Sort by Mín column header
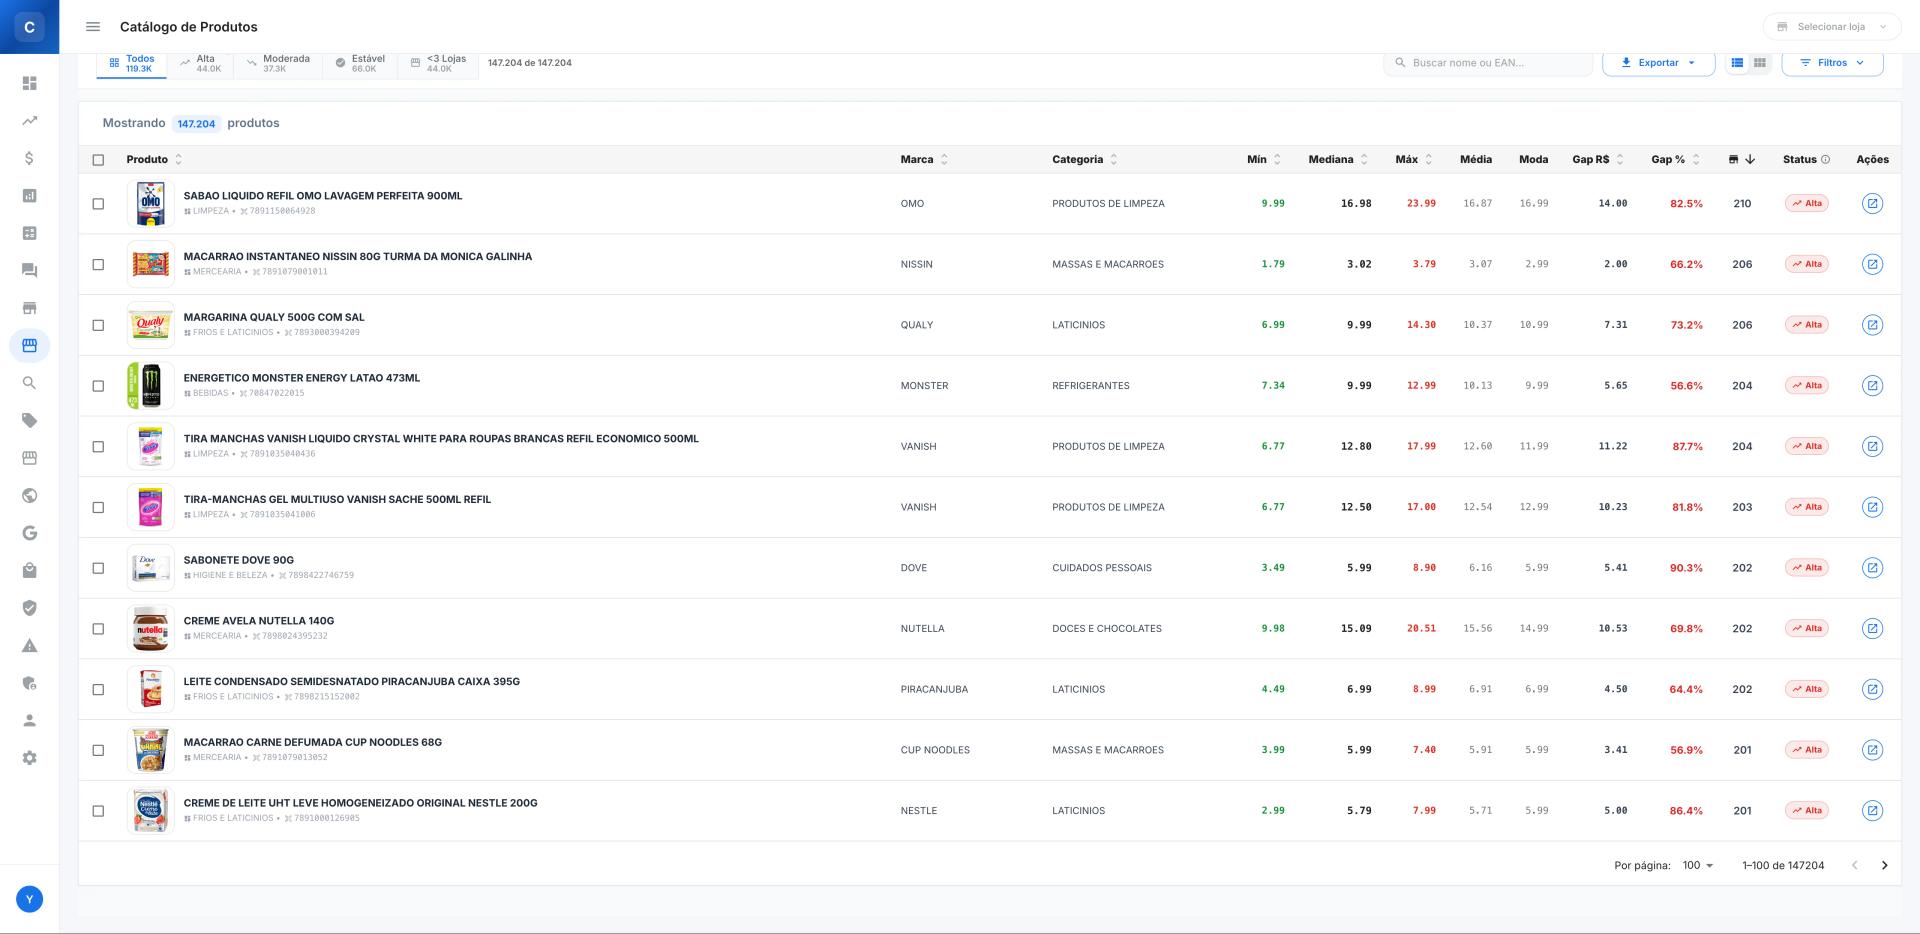 point(1264,160)
